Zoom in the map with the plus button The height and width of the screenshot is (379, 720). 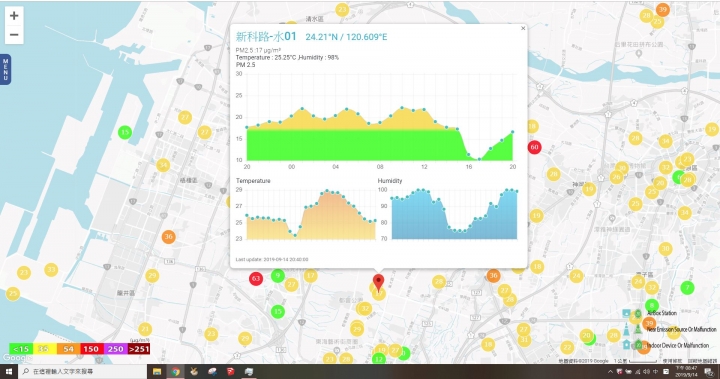pyautogui.click(x=14, y=16)
